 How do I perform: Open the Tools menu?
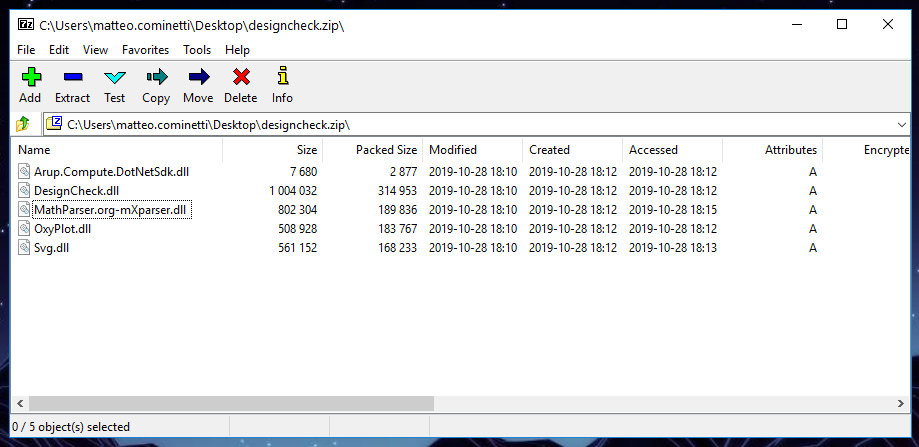[x=197, y=49]
